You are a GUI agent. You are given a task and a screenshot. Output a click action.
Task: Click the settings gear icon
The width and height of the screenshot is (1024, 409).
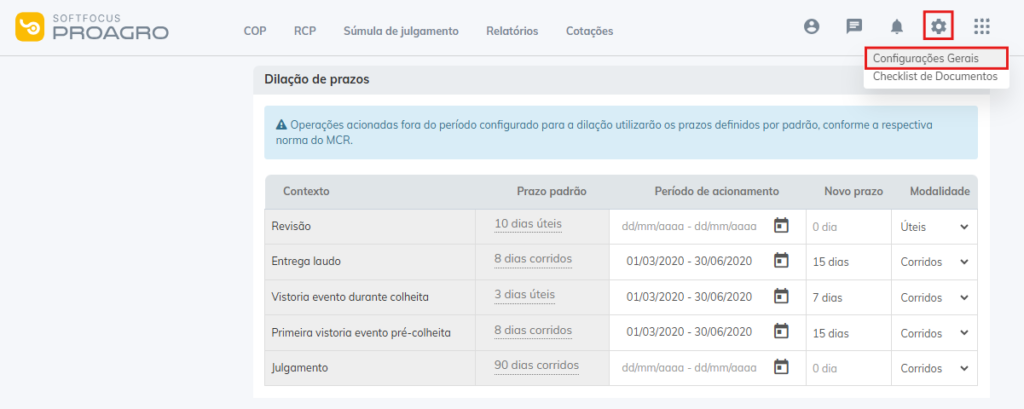[x=938, y=27]
